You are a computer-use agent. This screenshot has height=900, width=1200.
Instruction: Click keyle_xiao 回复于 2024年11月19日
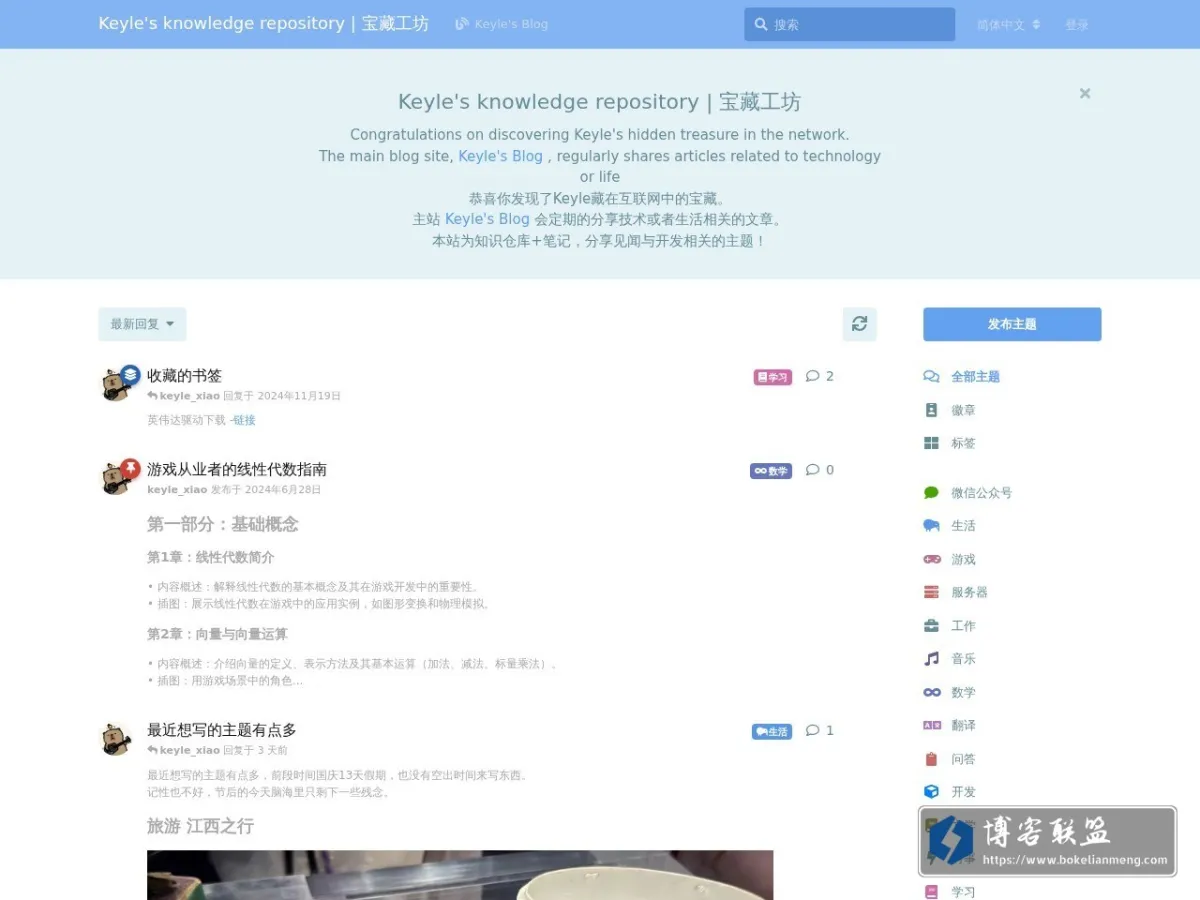click(244, 396)
